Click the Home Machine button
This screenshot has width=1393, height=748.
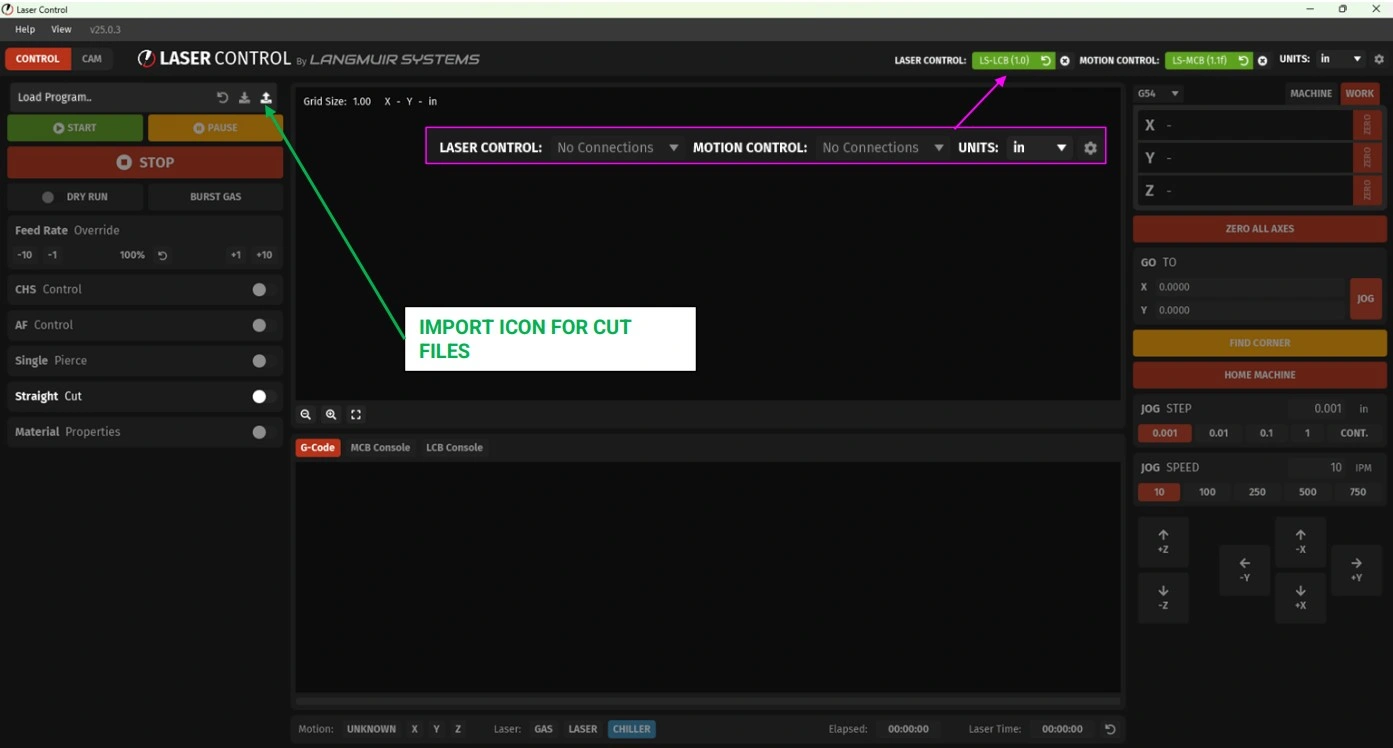pyautogui.click(x=1259, y=375)
